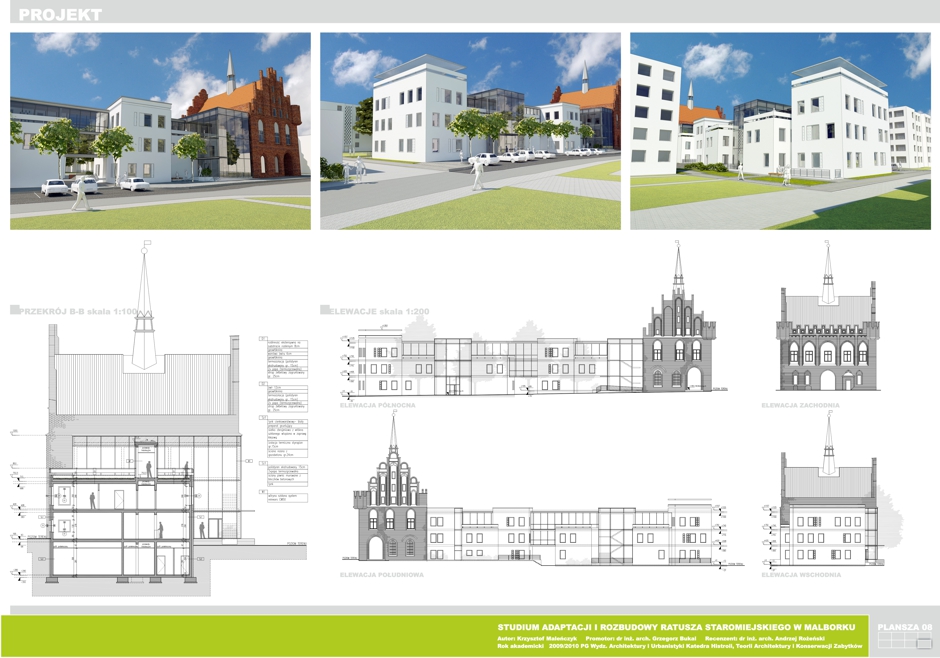Screen dimensions: 940x658
Task: Click the PROJEKT heading in top banner
Action: (60, 15)
